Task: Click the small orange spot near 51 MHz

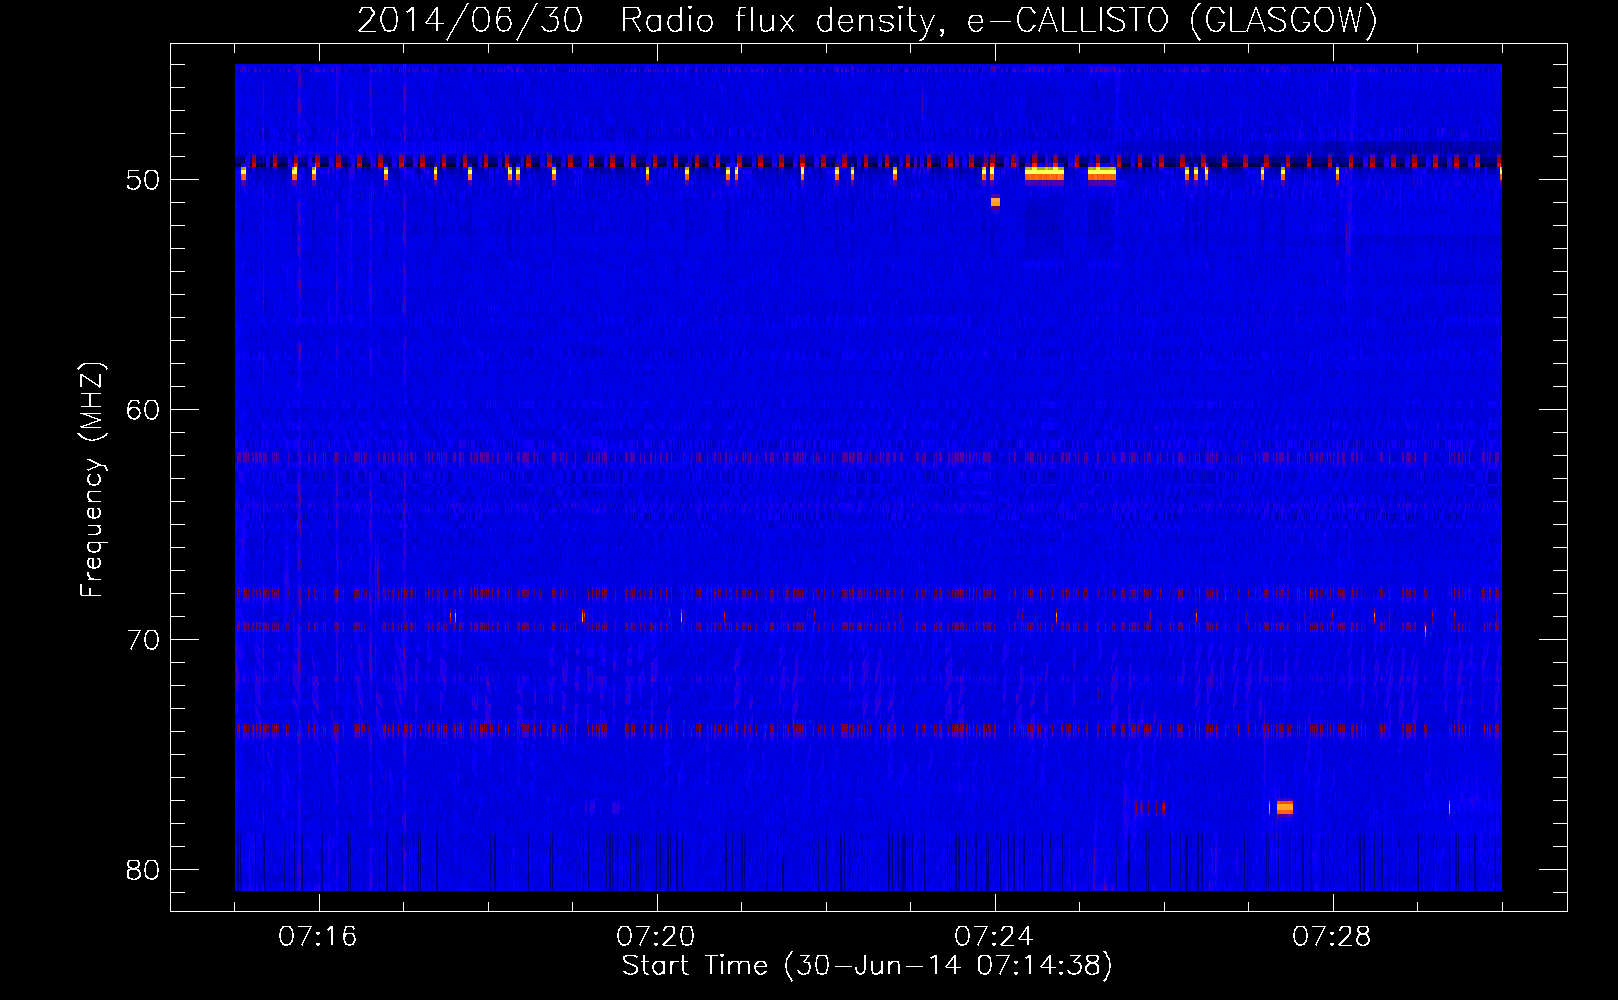Action: [x=995, y=202]
